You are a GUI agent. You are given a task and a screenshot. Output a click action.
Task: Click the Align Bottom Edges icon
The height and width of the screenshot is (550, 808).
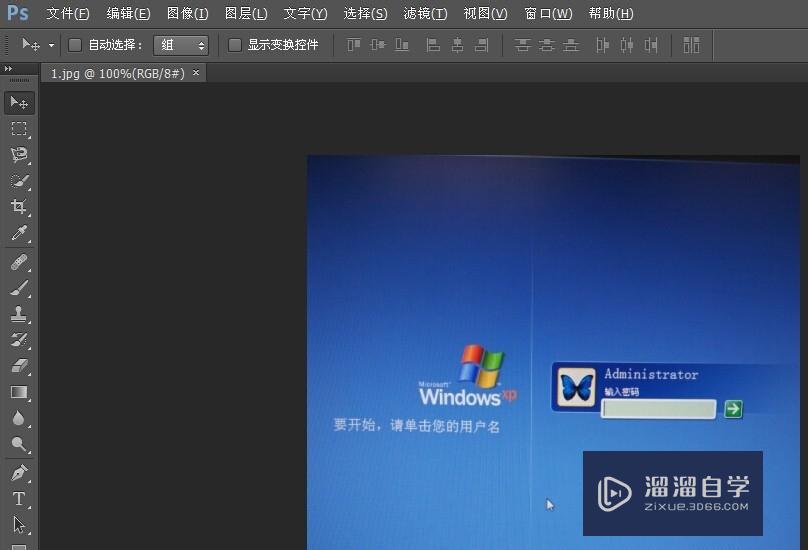pos(402,45)
